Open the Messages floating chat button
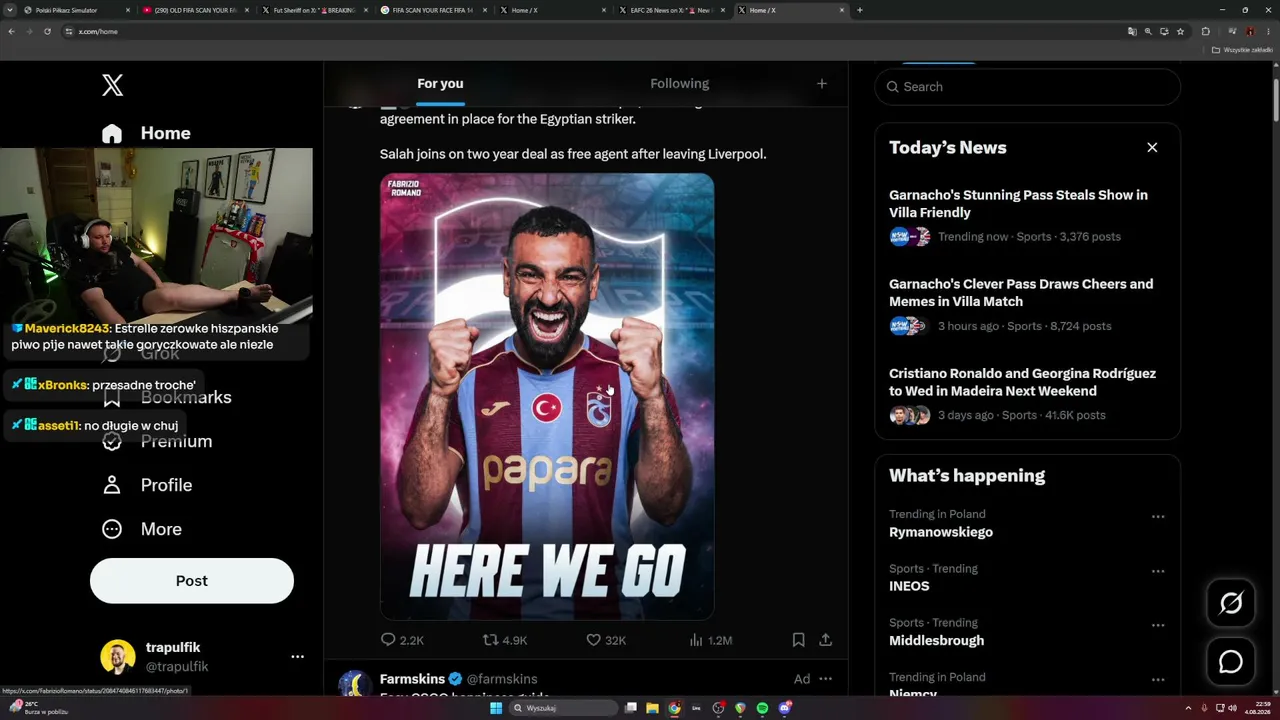 tap(1231, 662)
